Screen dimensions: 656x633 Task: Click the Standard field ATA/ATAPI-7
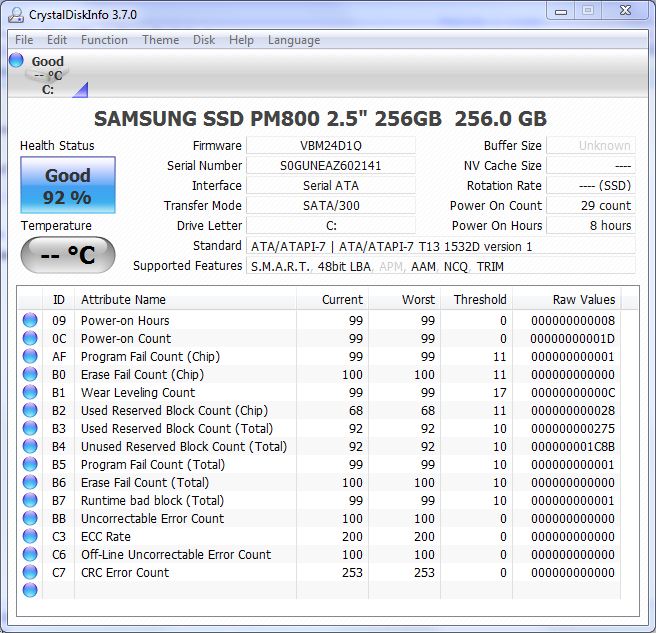coord(441,246)
